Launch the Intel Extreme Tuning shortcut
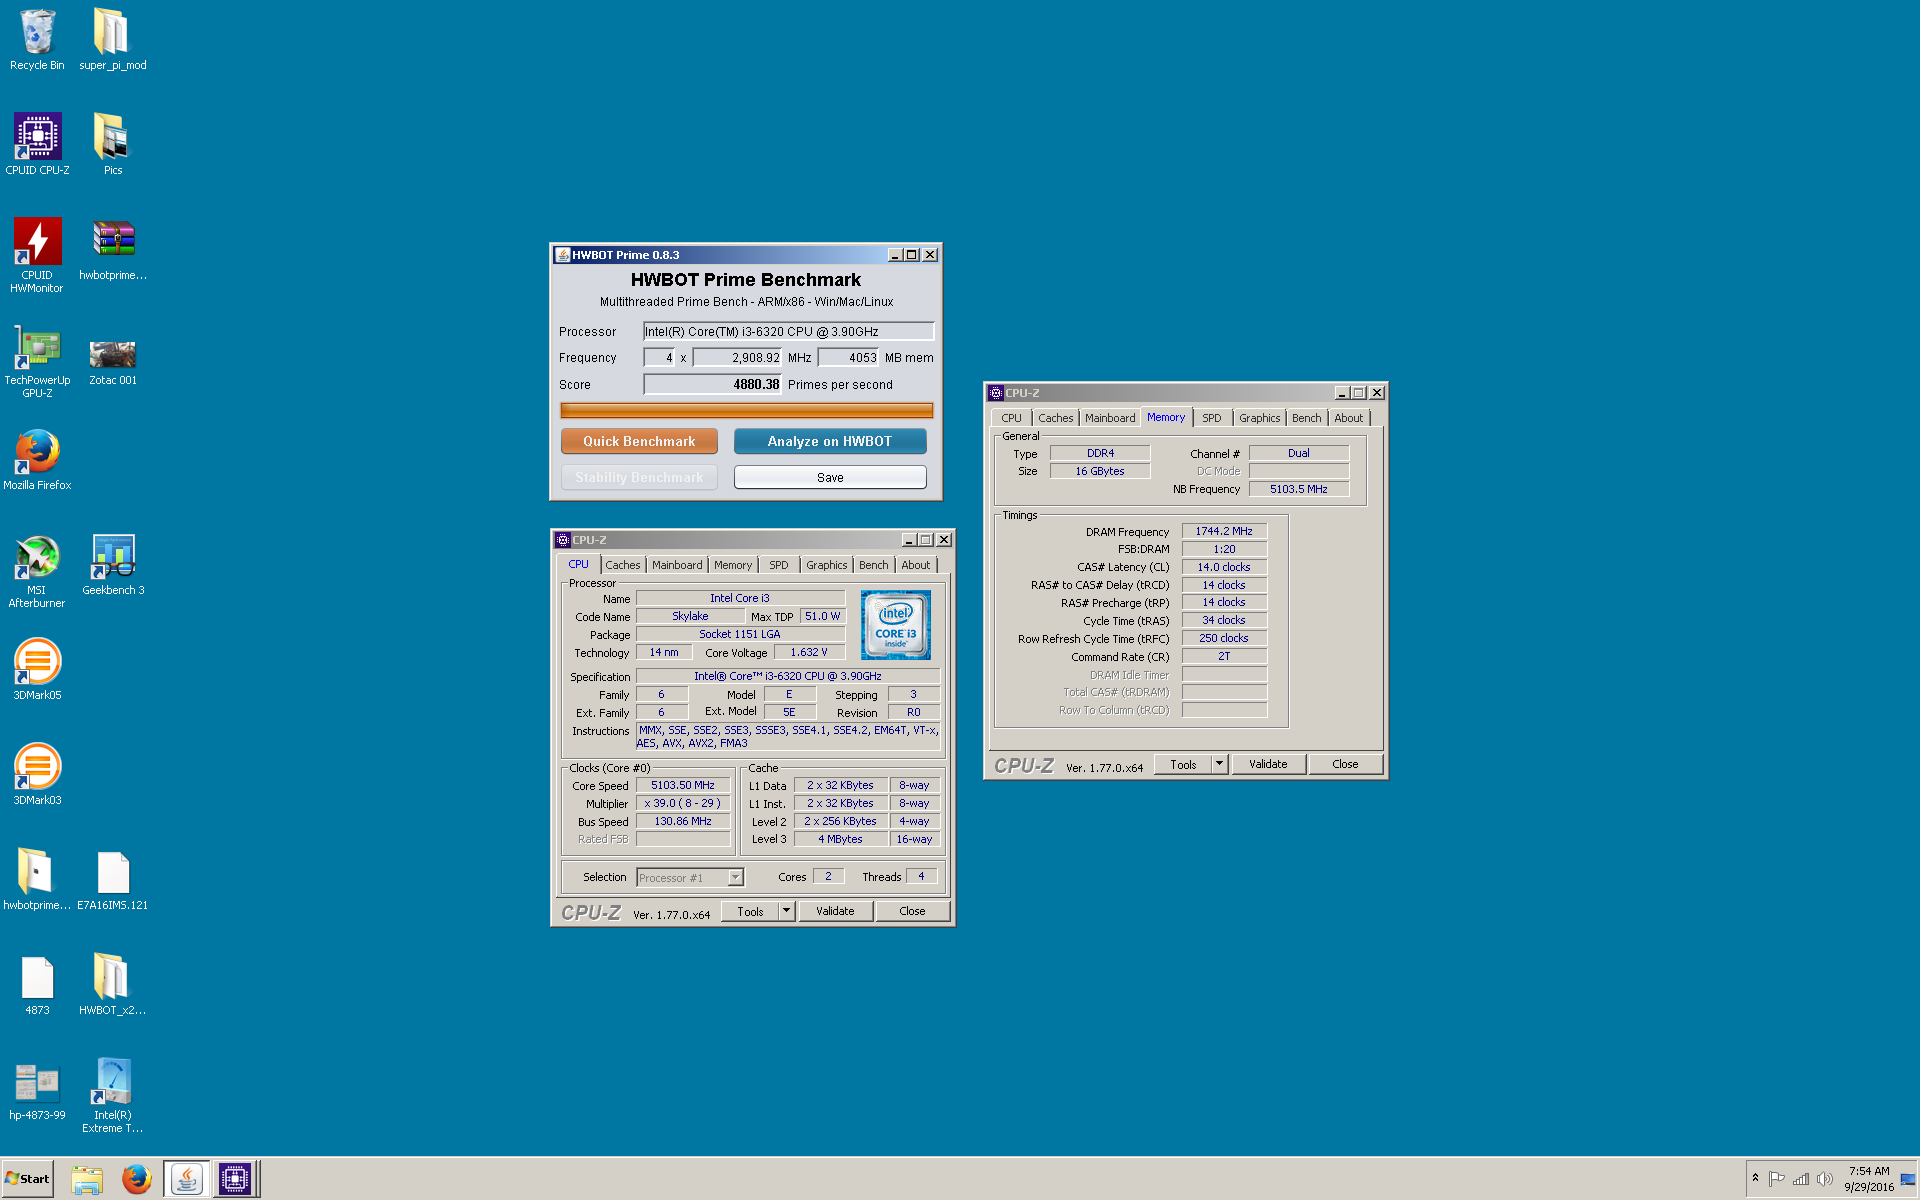This screenshot has height=1200, width=1920. (x=112, y=1095)
